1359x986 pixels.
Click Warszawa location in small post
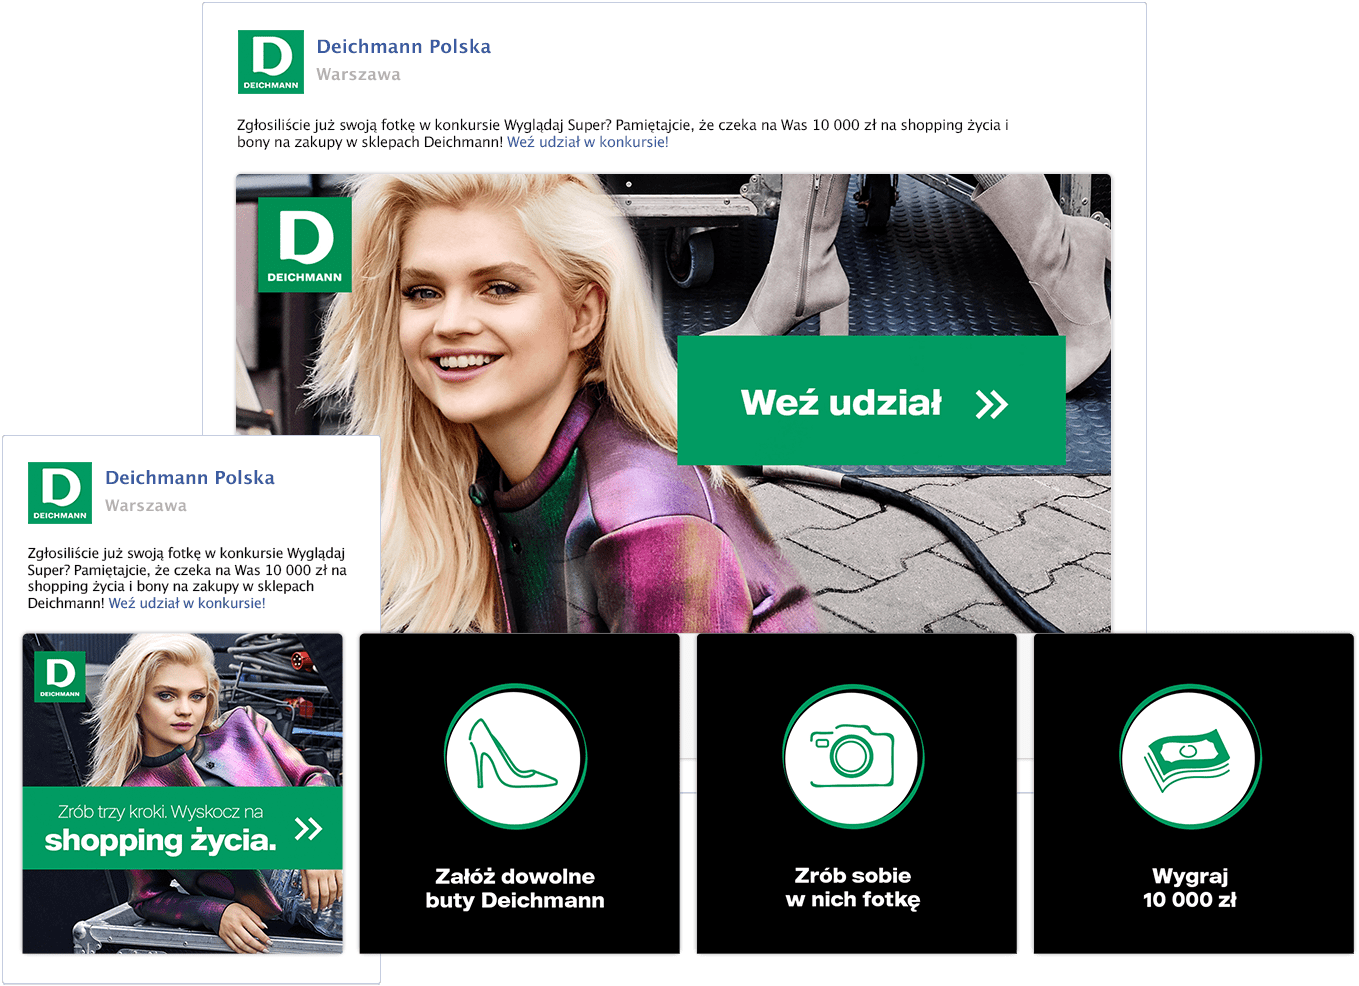click(x=146, y=506)
